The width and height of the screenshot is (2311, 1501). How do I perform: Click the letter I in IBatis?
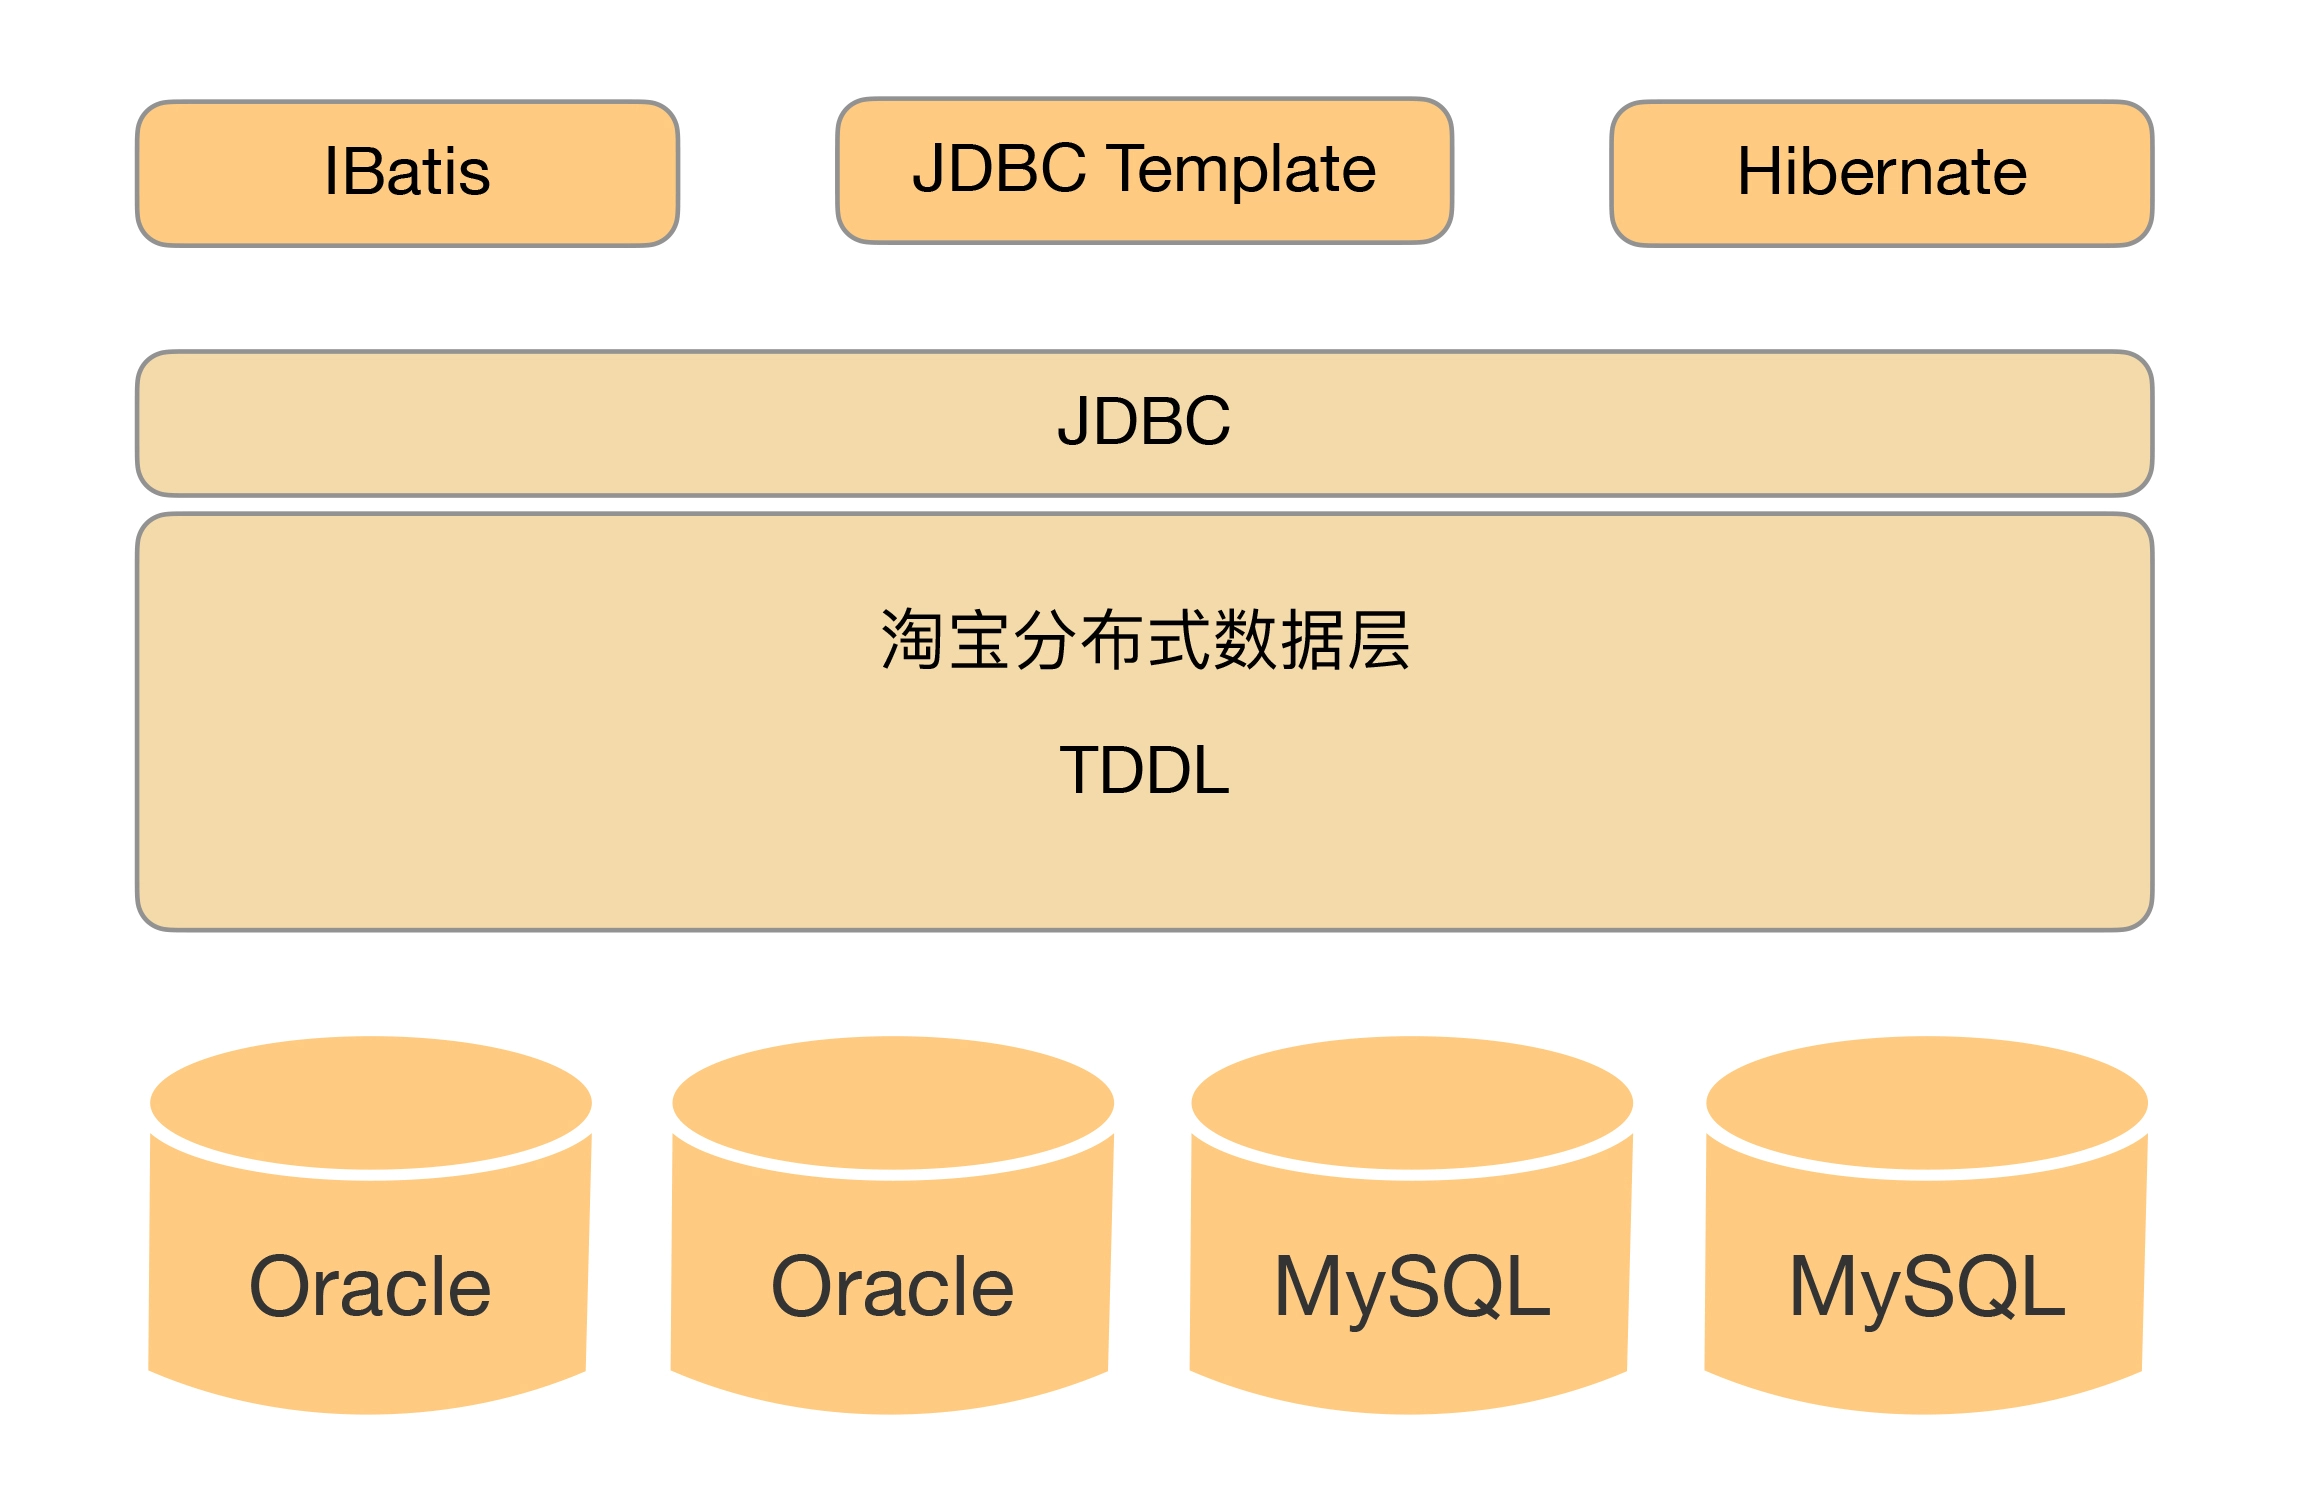pyautogui.click(x=331, y=172)
